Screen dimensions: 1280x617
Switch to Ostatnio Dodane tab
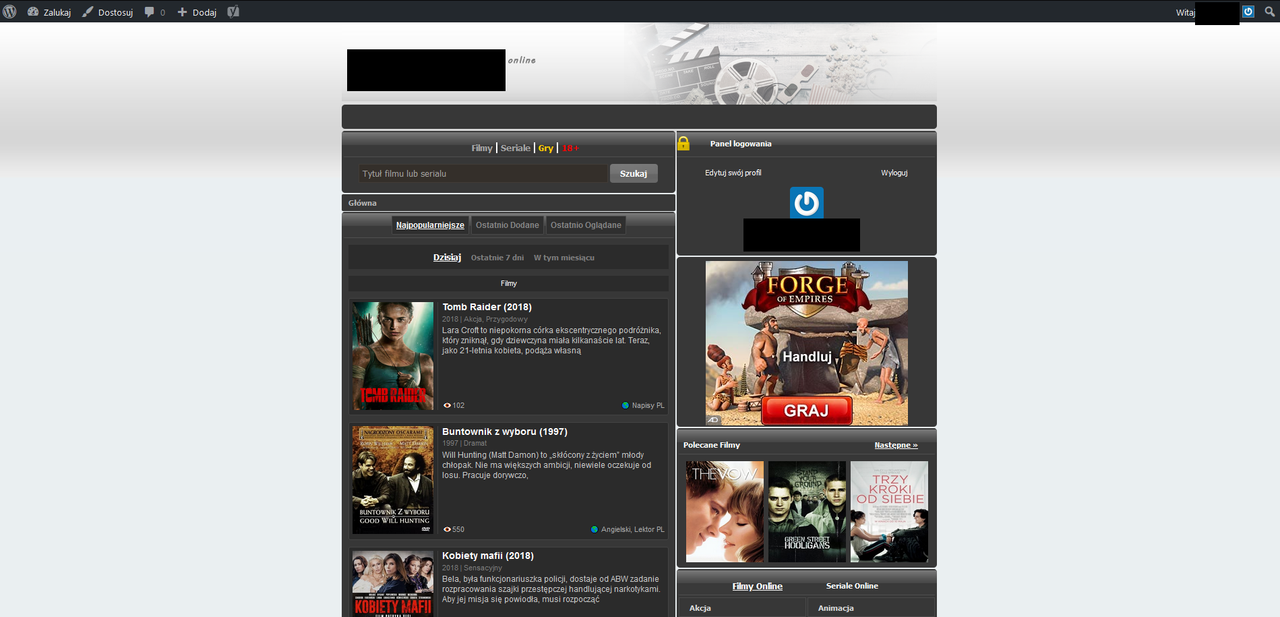tap(507, 225)
